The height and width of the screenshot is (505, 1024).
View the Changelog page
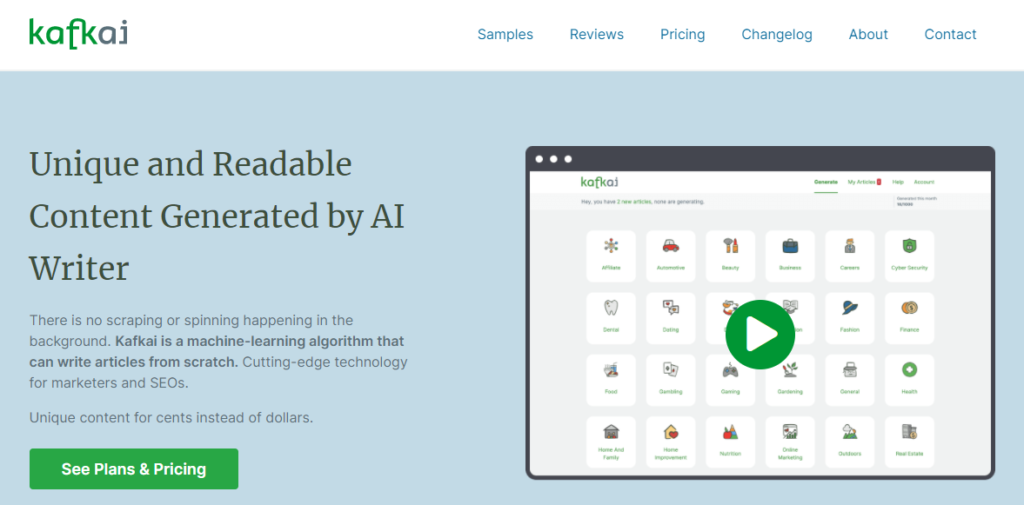[x=776, y=34]
